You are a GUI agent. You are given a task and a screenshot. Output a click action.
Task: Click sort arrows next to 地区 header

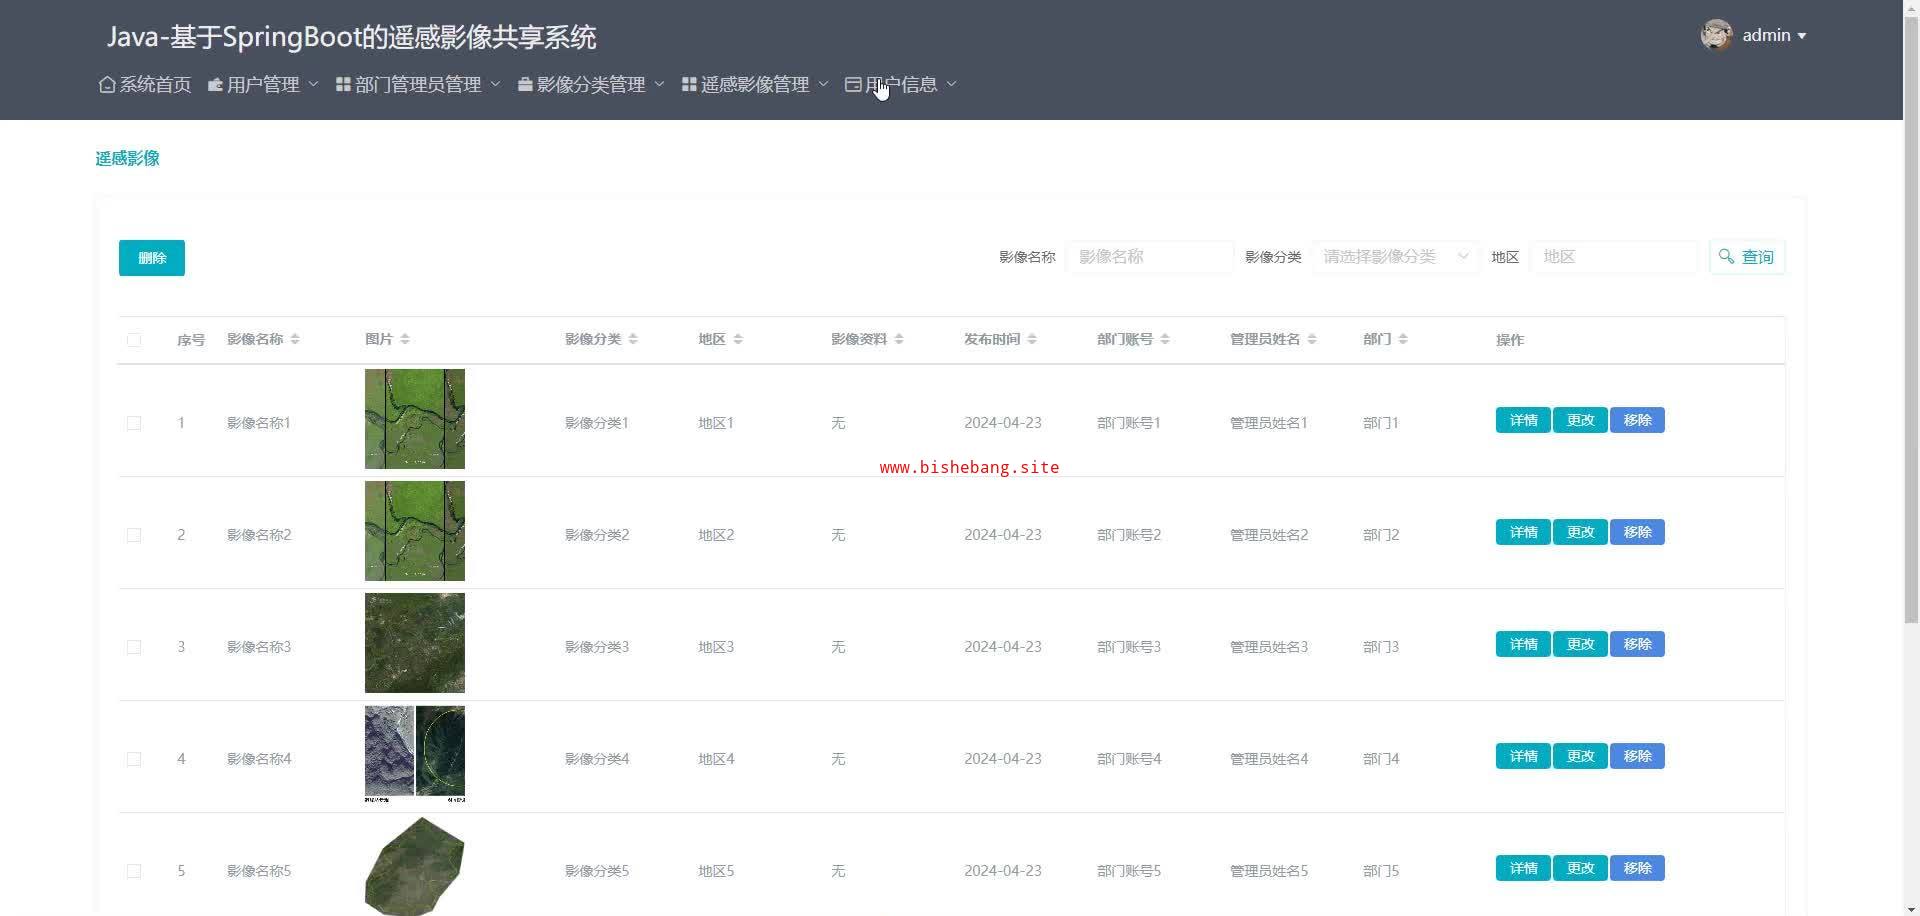pos(738,340)
